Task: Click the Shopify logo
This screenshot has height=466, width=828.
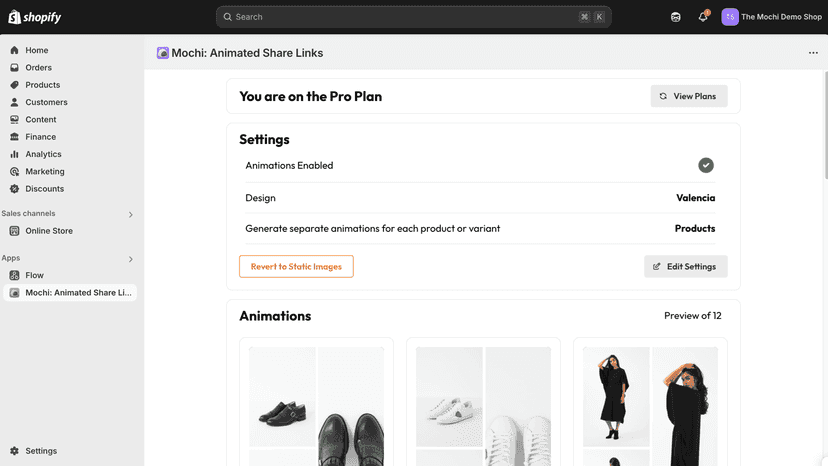Action: 35,17
